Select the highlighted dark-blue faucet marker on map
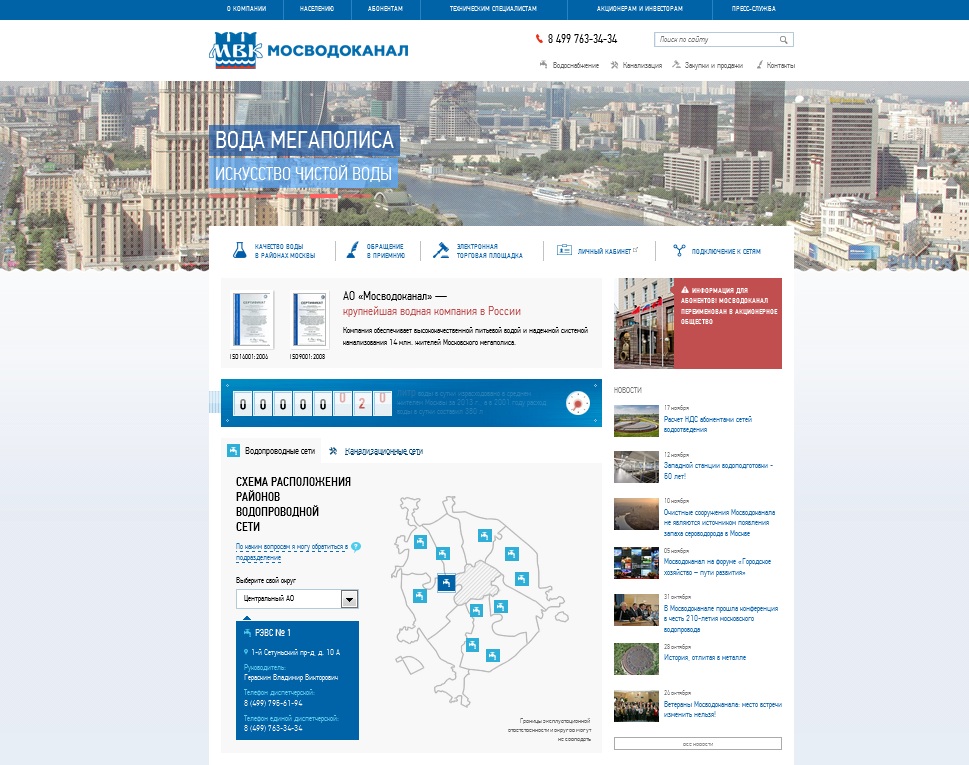Screen dimensions: 969x765 [x=446, y=582]
